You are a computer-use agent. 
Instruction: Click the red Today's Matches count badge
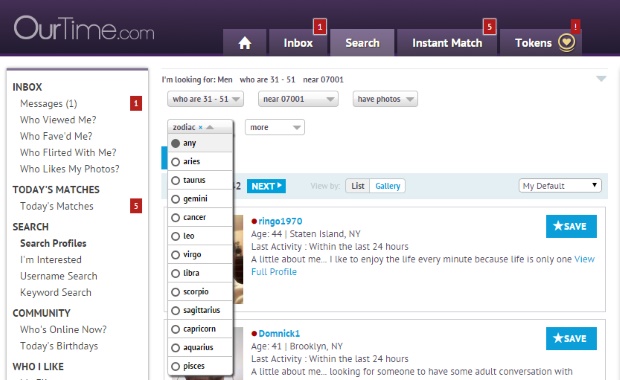[x=136, y=206]
